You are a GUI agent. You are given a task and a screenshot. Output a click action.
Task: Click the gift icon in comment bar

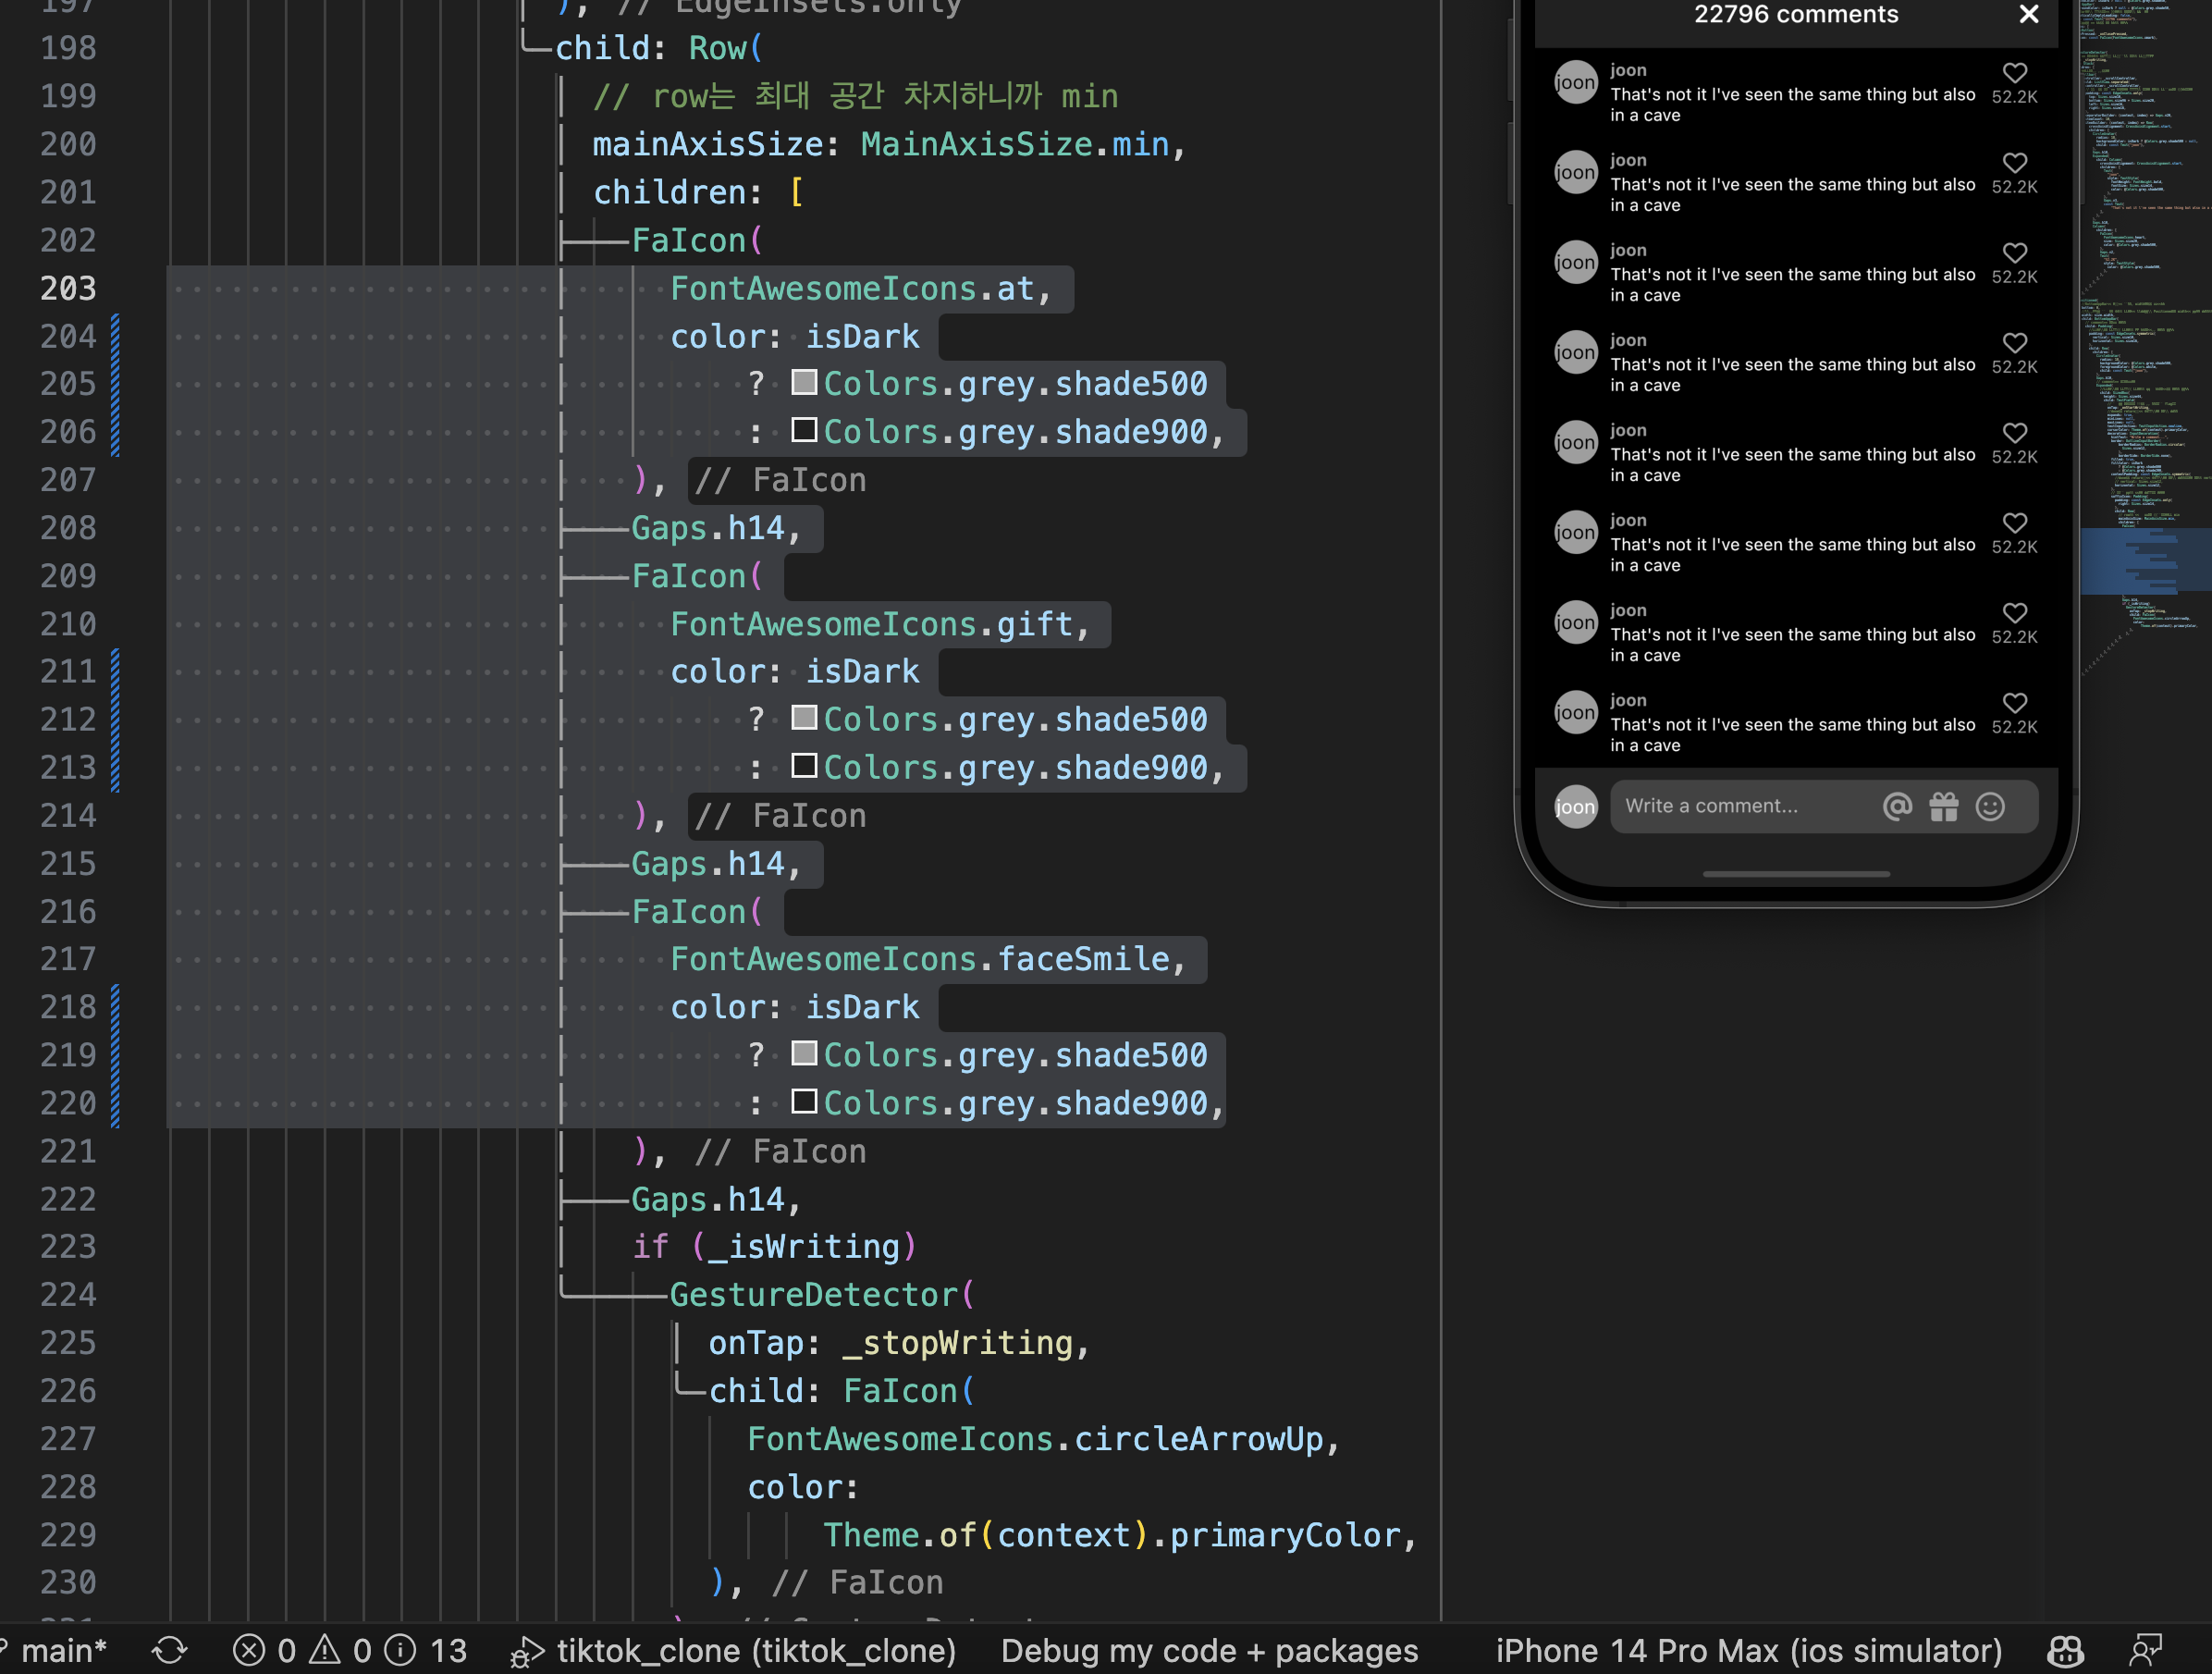tap(1944, 806)
